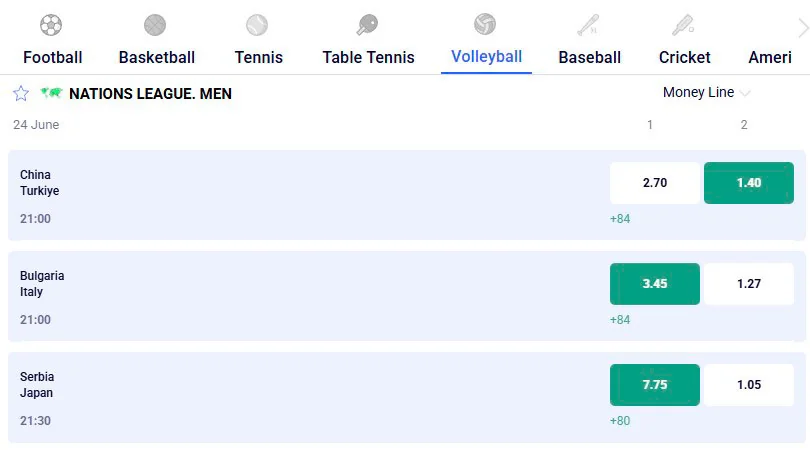Click the world map flag icon
Screen dimensions: 810x450
click(x=51, y=93)
